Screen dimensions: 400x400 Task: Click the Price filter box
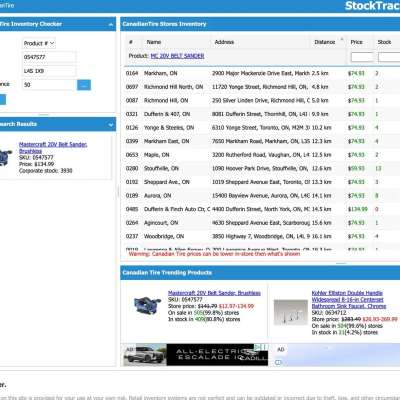[362, 57]
